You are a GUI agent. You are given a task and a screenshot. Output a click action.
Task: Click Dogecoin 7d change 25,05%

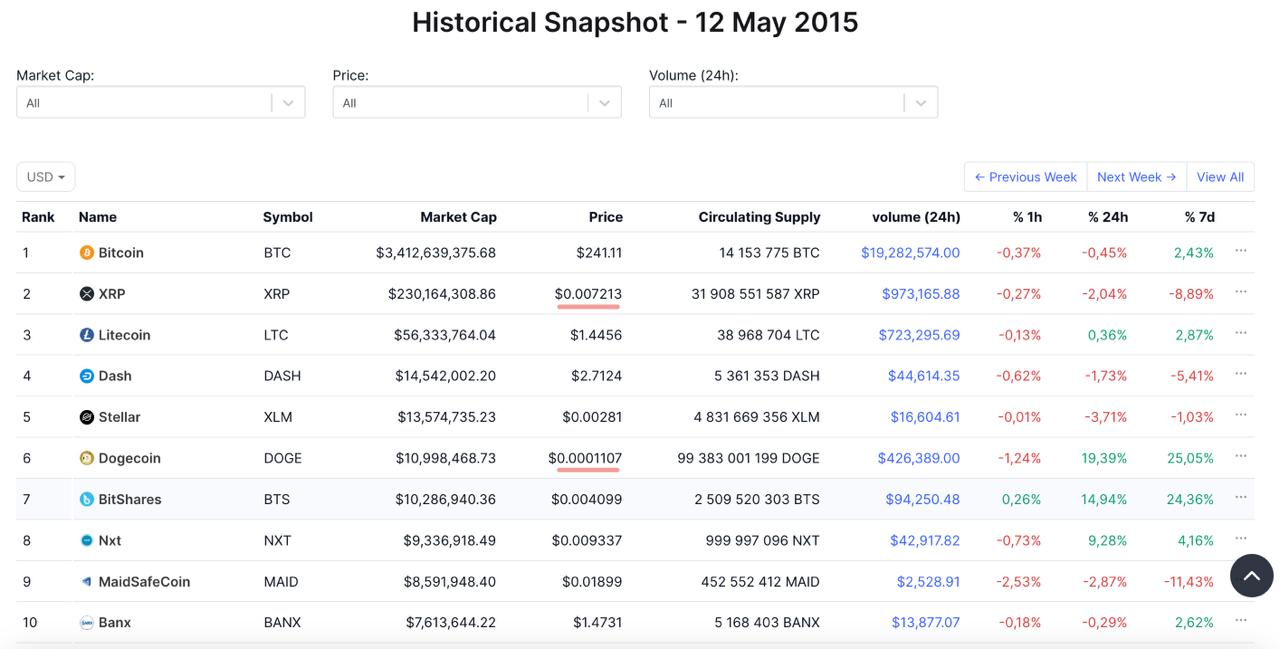1190,458
